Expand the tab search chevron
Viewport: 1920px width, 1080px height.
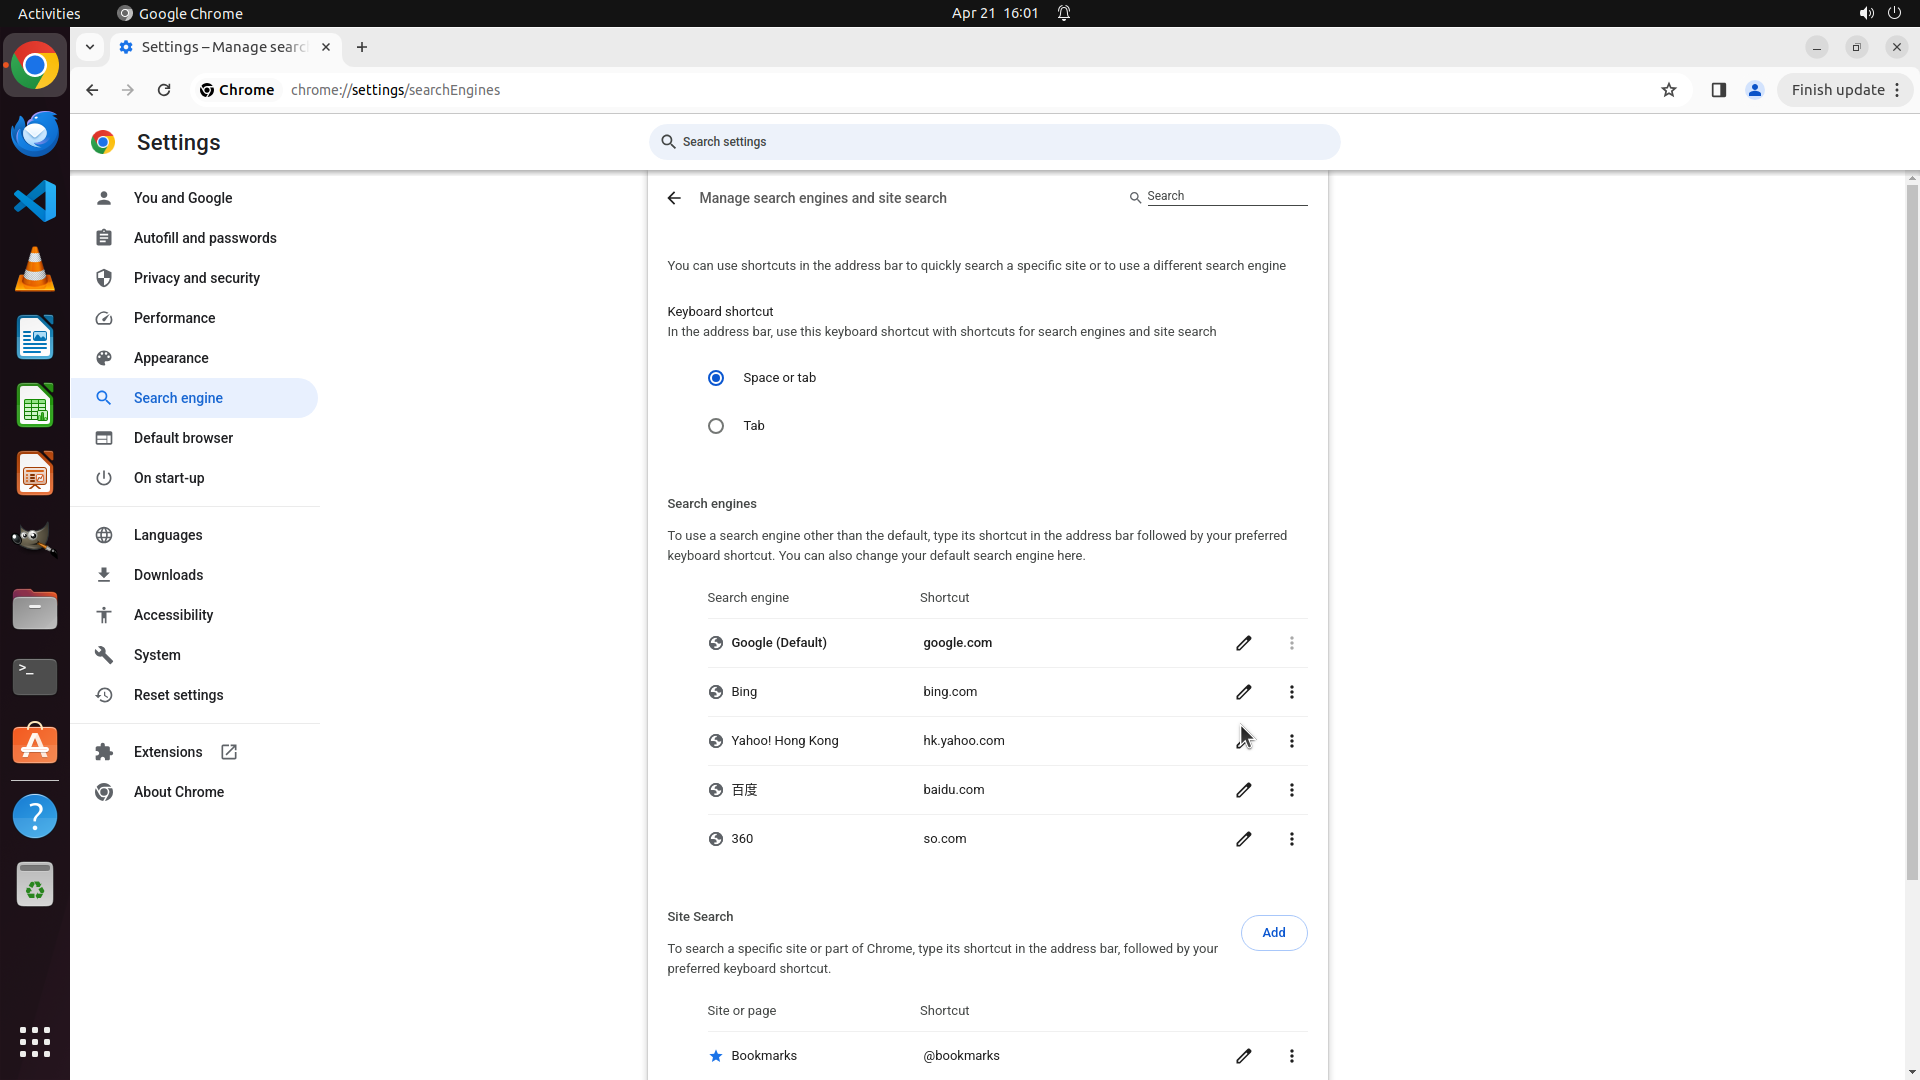pyautogui.click(x=90, y=47)
